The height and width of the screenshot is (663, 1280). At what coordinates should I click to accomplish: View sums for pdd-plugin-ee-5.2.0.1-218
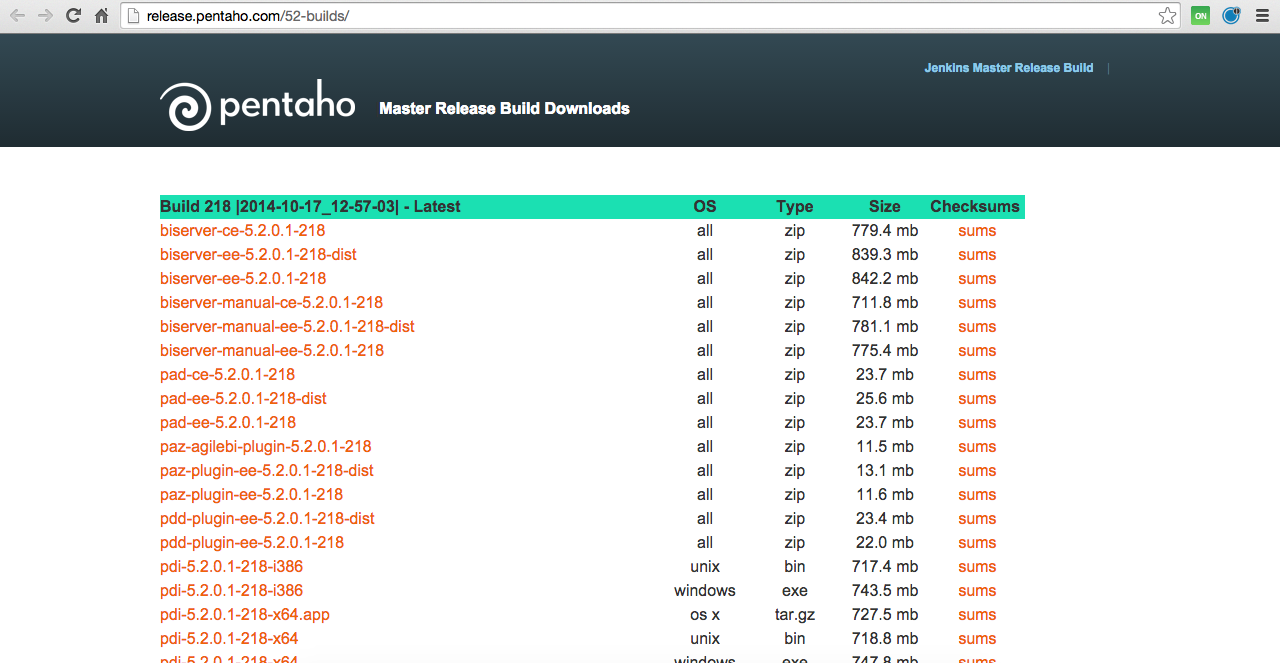point(977,543)
